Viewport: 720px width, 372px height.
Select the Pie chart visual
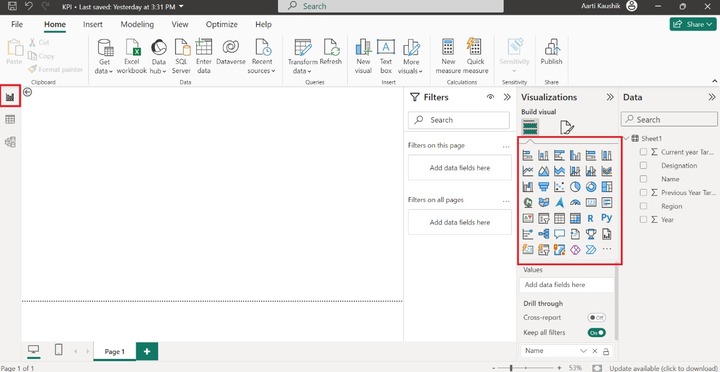(575, 187)
